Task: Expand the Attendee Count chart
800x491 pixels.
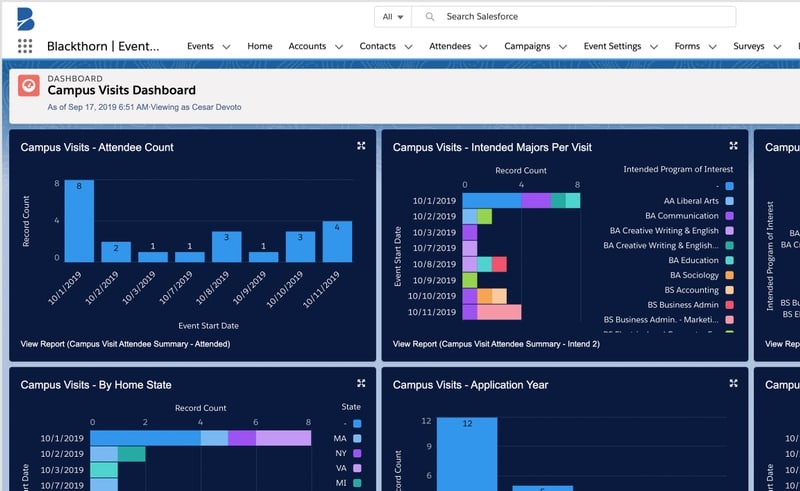Action: tap(361, 146)
